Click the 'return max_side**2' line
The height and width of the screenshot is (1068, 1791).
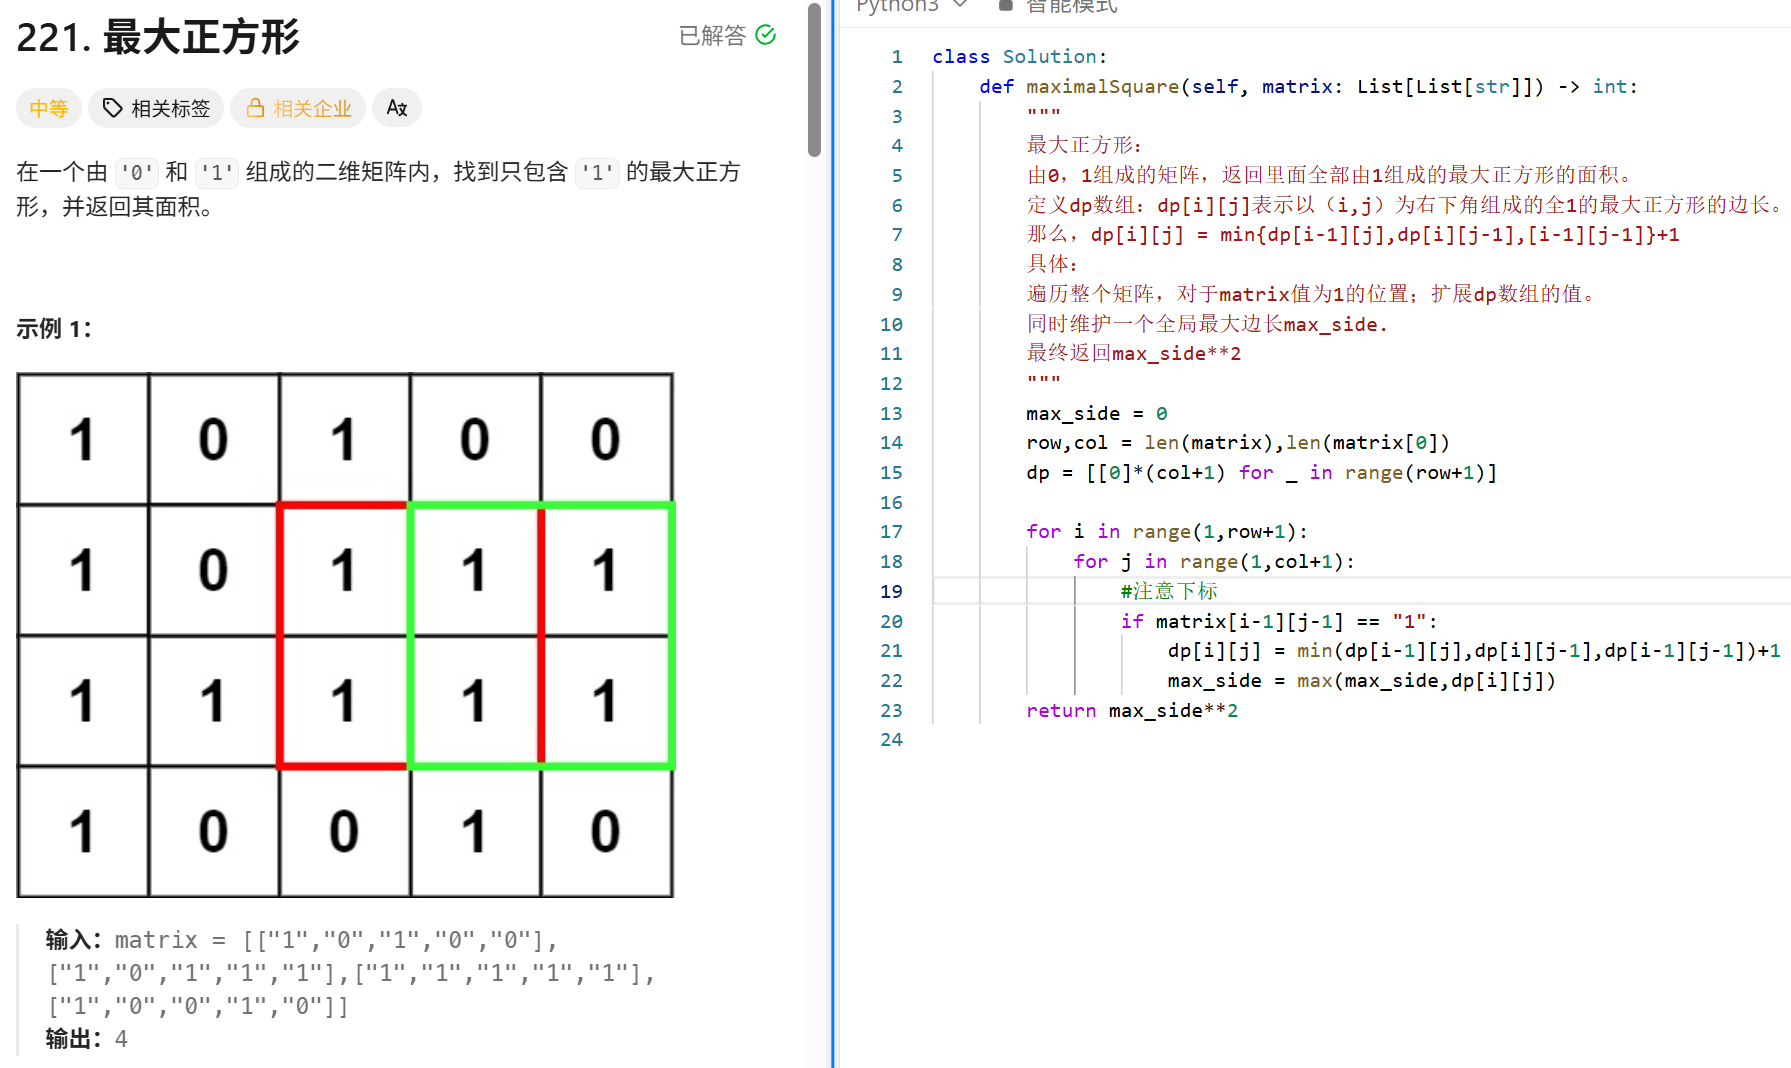click(1131, 710)
